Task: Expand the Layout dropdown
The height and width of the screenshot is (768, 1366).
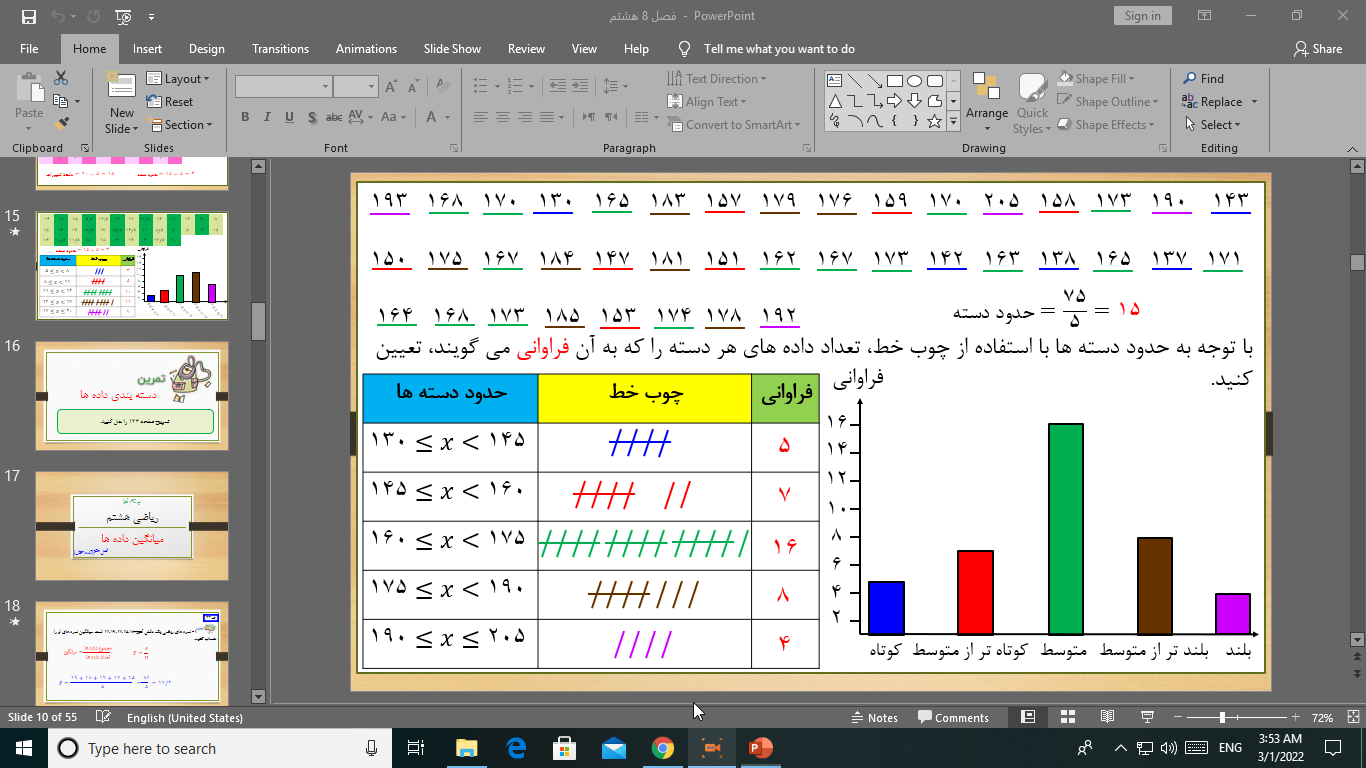Action: click(x=179, y=79)
